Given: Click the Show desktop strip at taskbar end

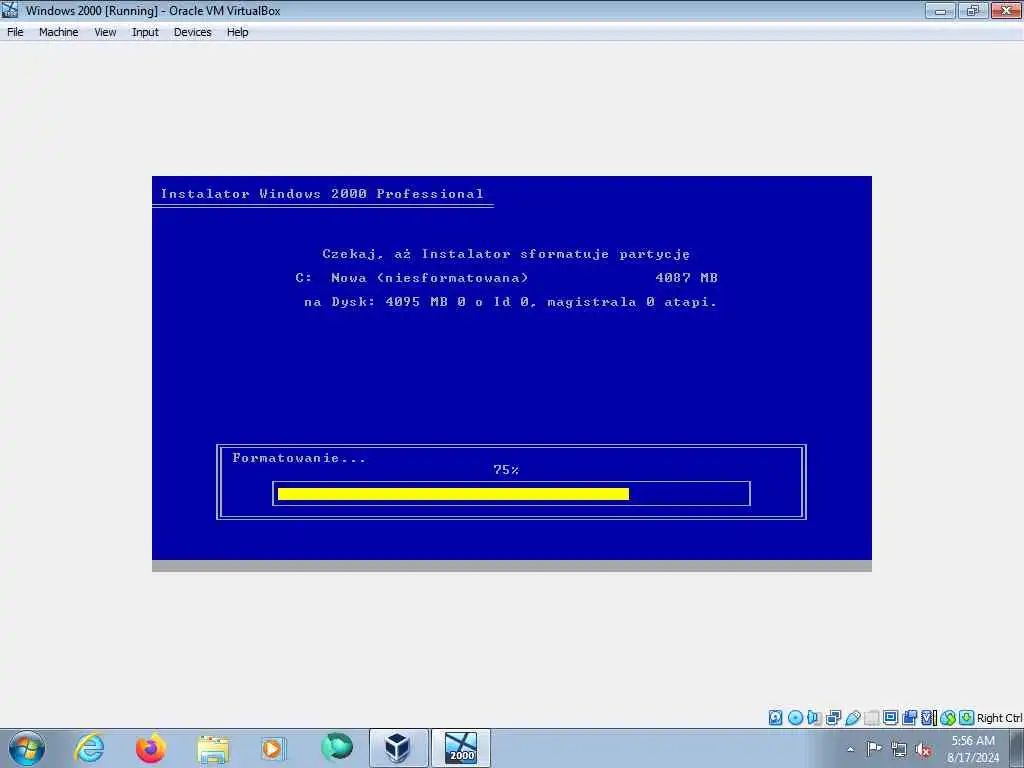Looking at the screenshot, I should coord(1017,748).
